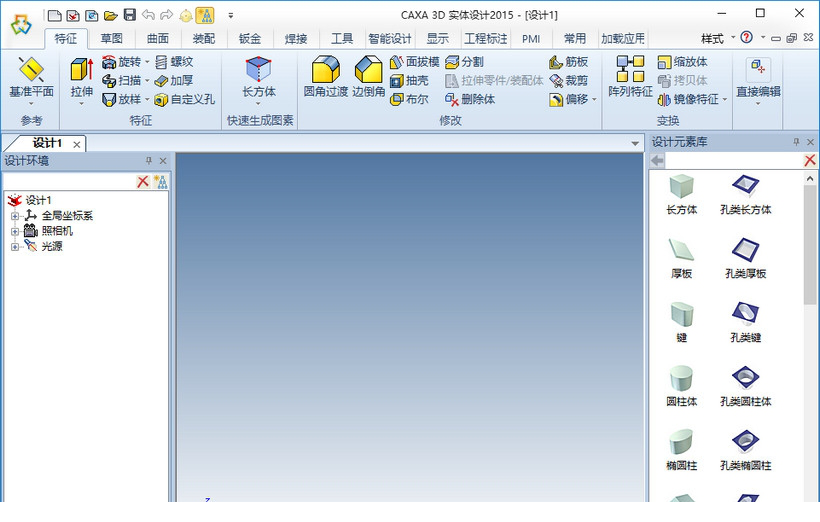Close the 设计环境 panel

(x=163, y=161)
